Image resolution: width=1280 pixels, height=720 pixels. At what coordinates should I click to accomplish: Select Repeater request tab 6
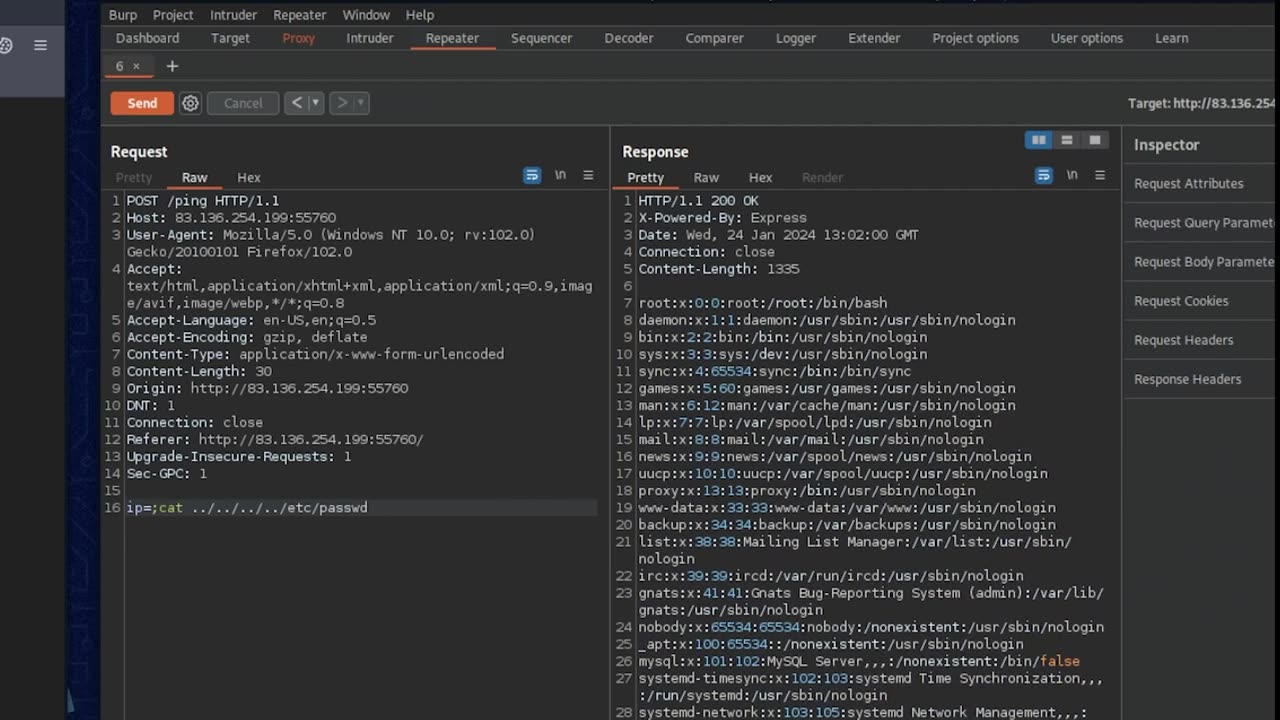coord(119,66)
